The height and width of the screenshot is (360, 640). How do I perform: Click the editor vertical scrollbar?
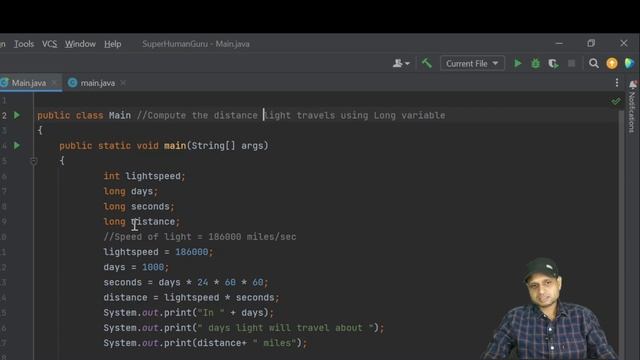point(622,233)
